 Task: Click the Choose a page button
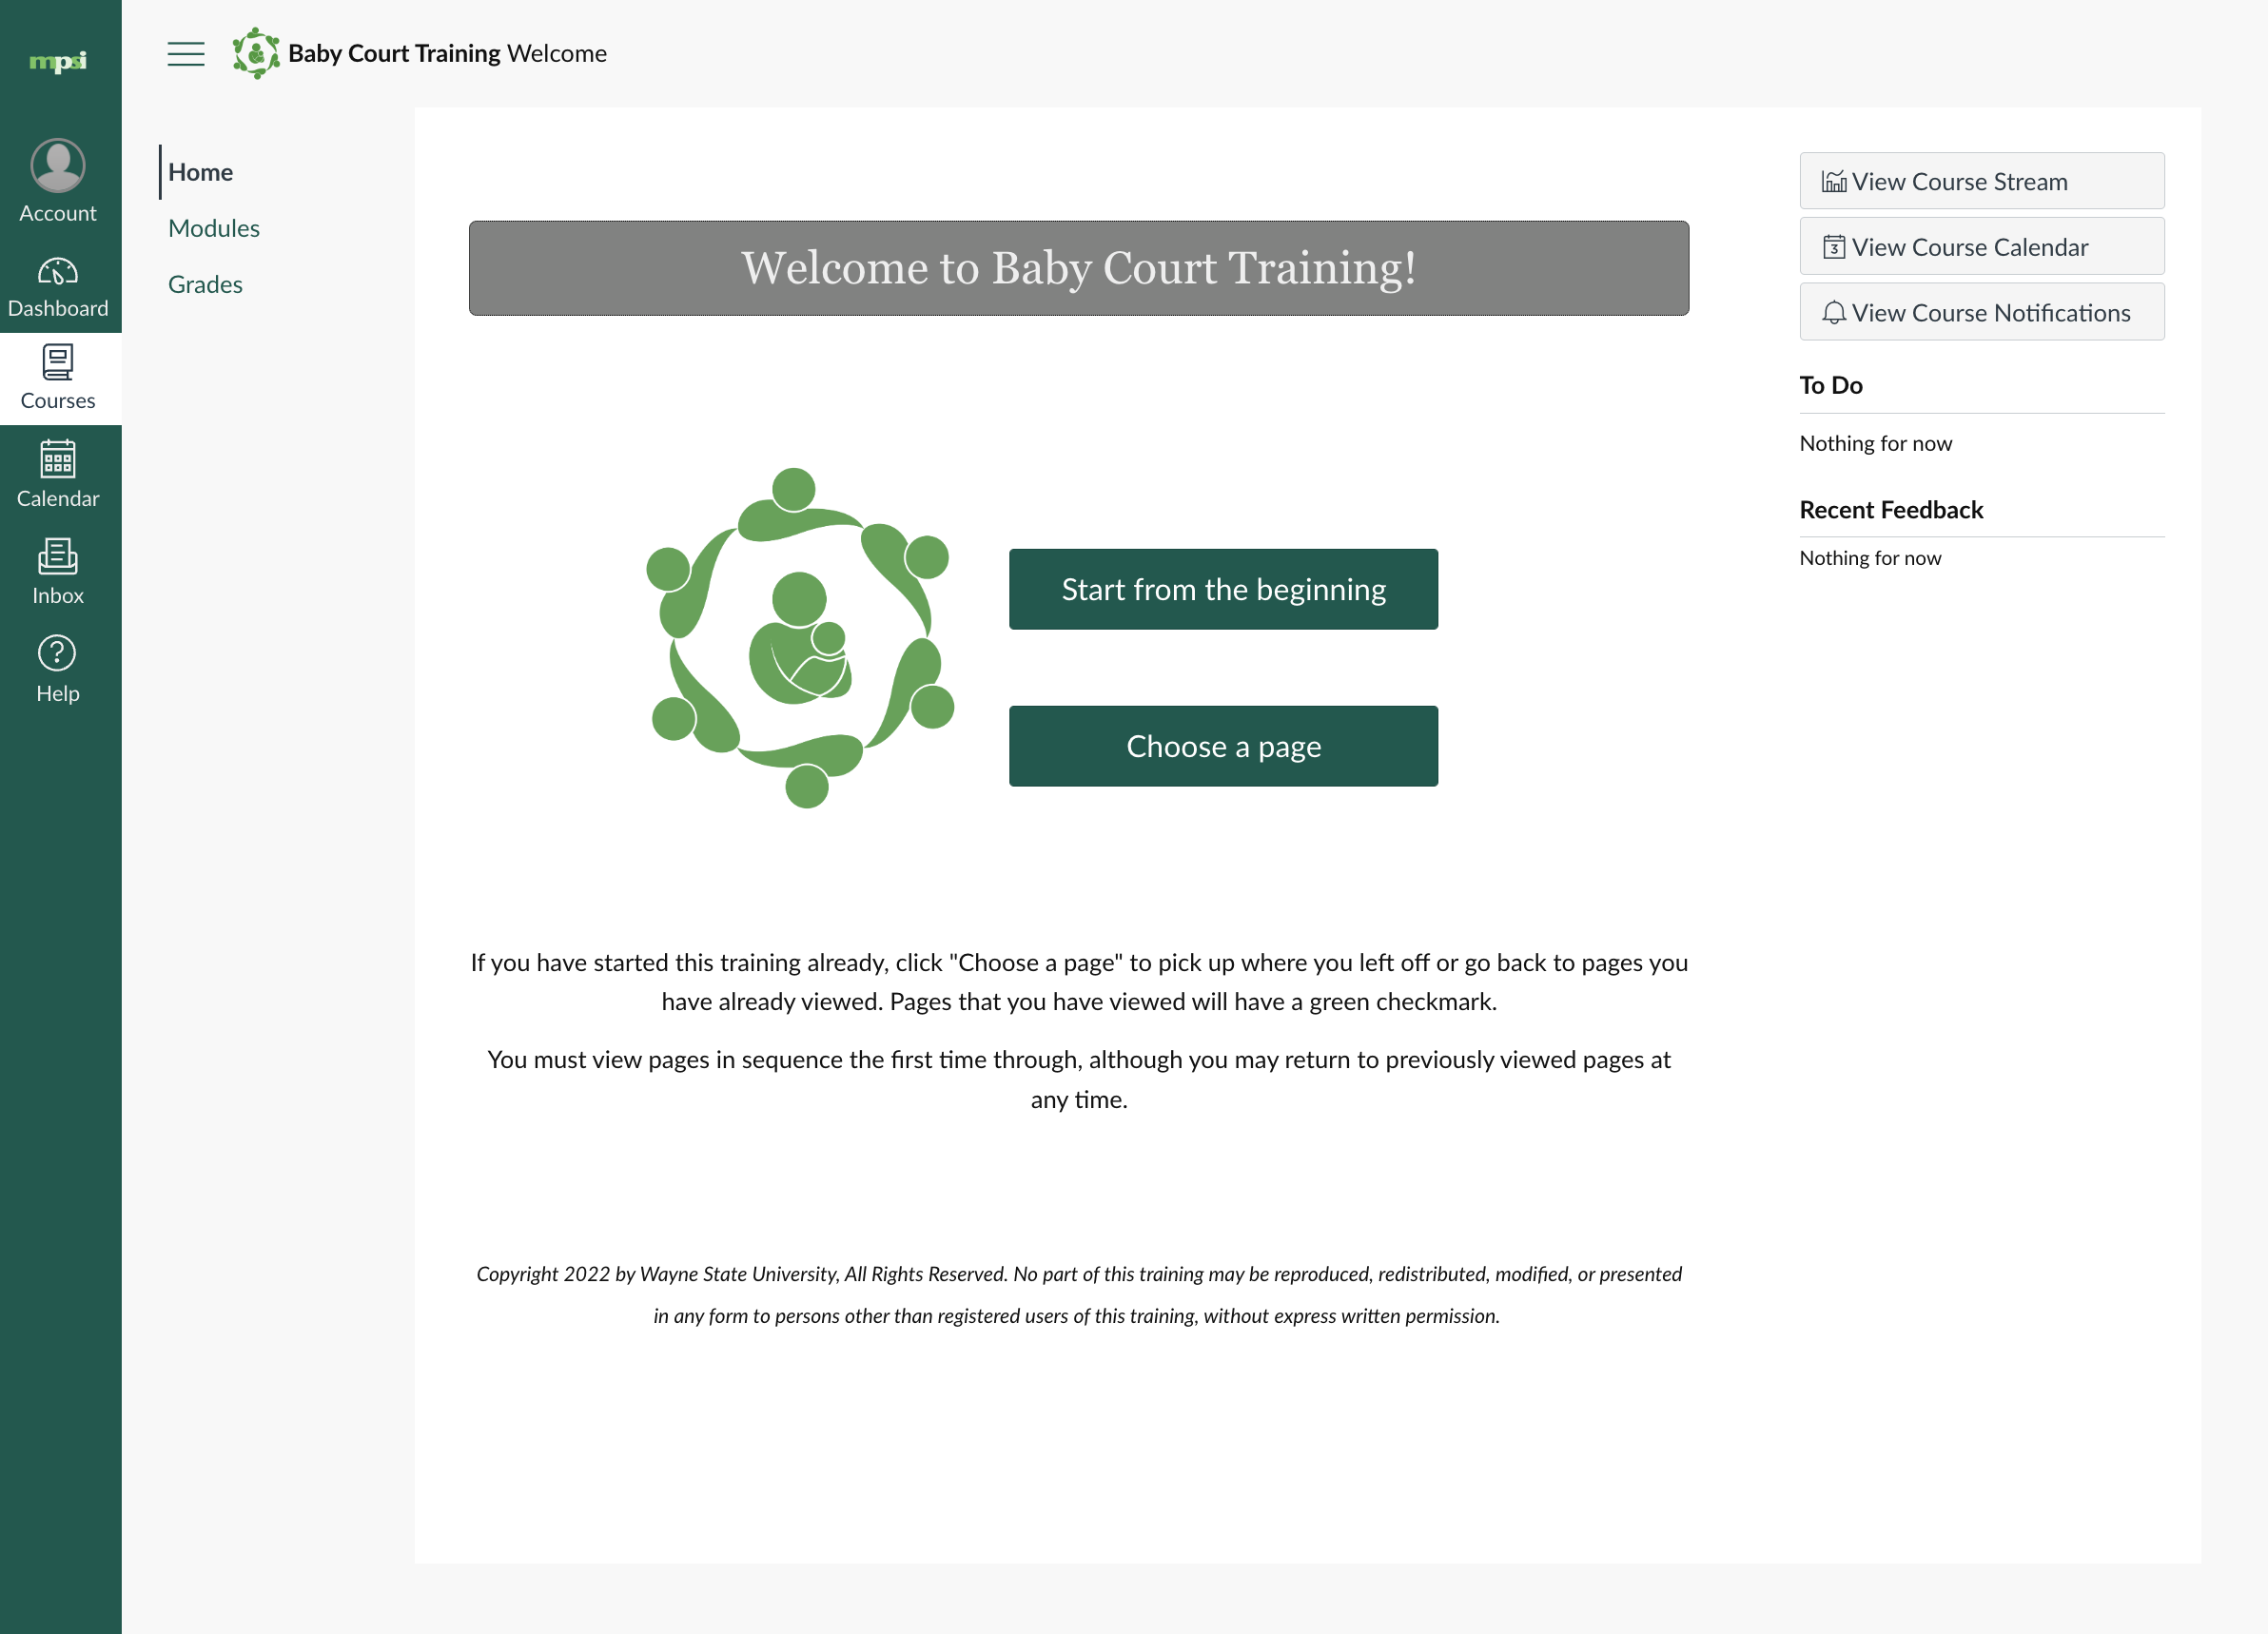coord(1223,746)
